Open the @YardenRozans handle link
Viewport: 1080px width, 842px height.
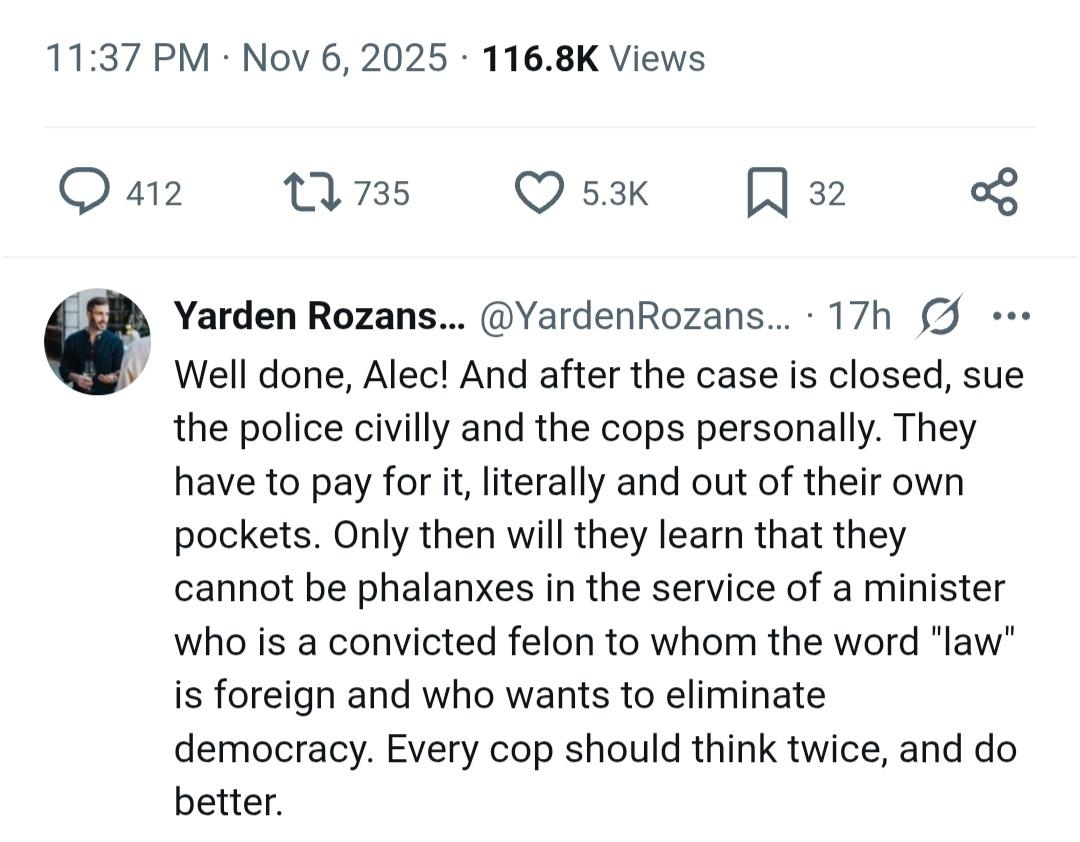[634, 316]
